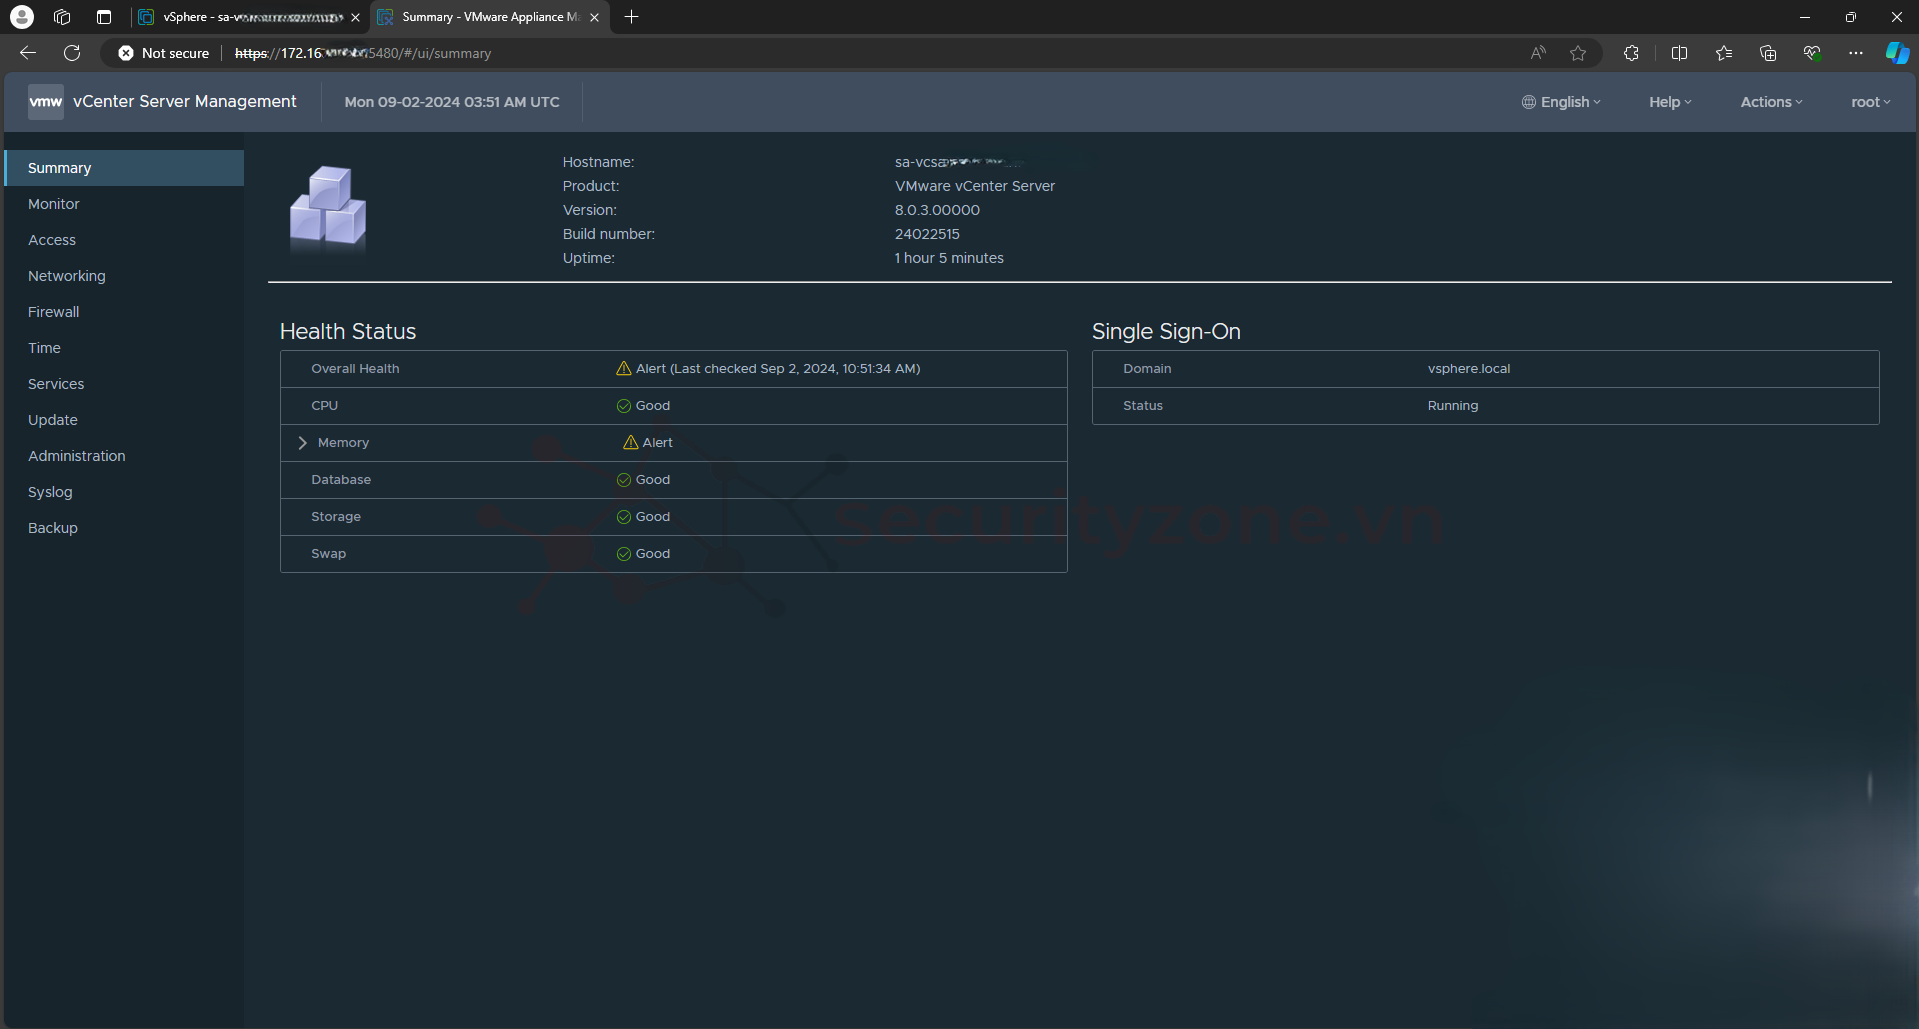The image size is (1919, 1029).
Task: Open browser profile avatar icon
Action: (x=22, y=17)
